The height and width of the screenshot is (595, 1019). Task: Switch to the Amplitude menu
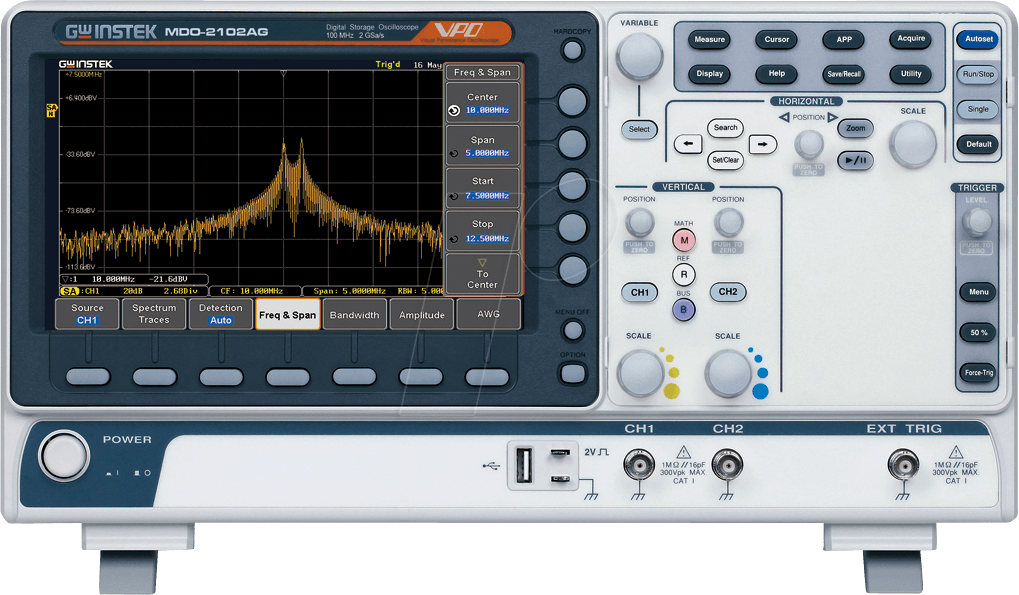(421, 313)
